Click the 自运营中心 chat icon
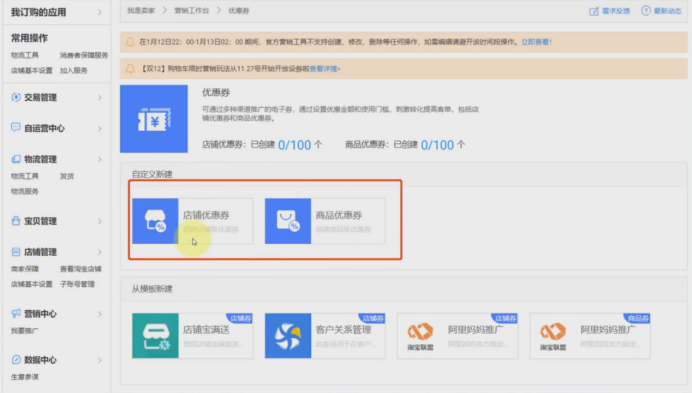692x393 pixels. click(16, 128)
